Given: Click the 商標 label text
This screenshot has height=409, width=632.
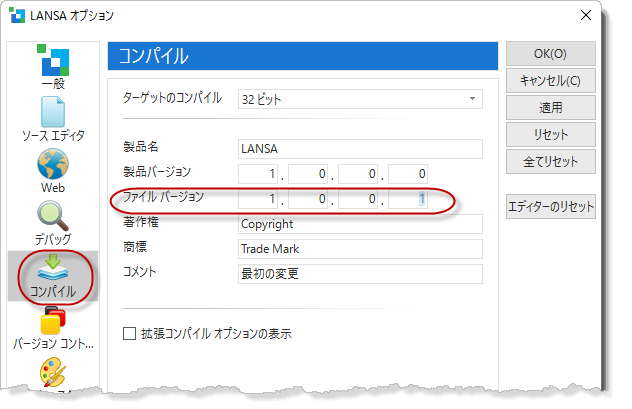Looking at the screenshot, I should pyautogui.click(x=135, y=247).
